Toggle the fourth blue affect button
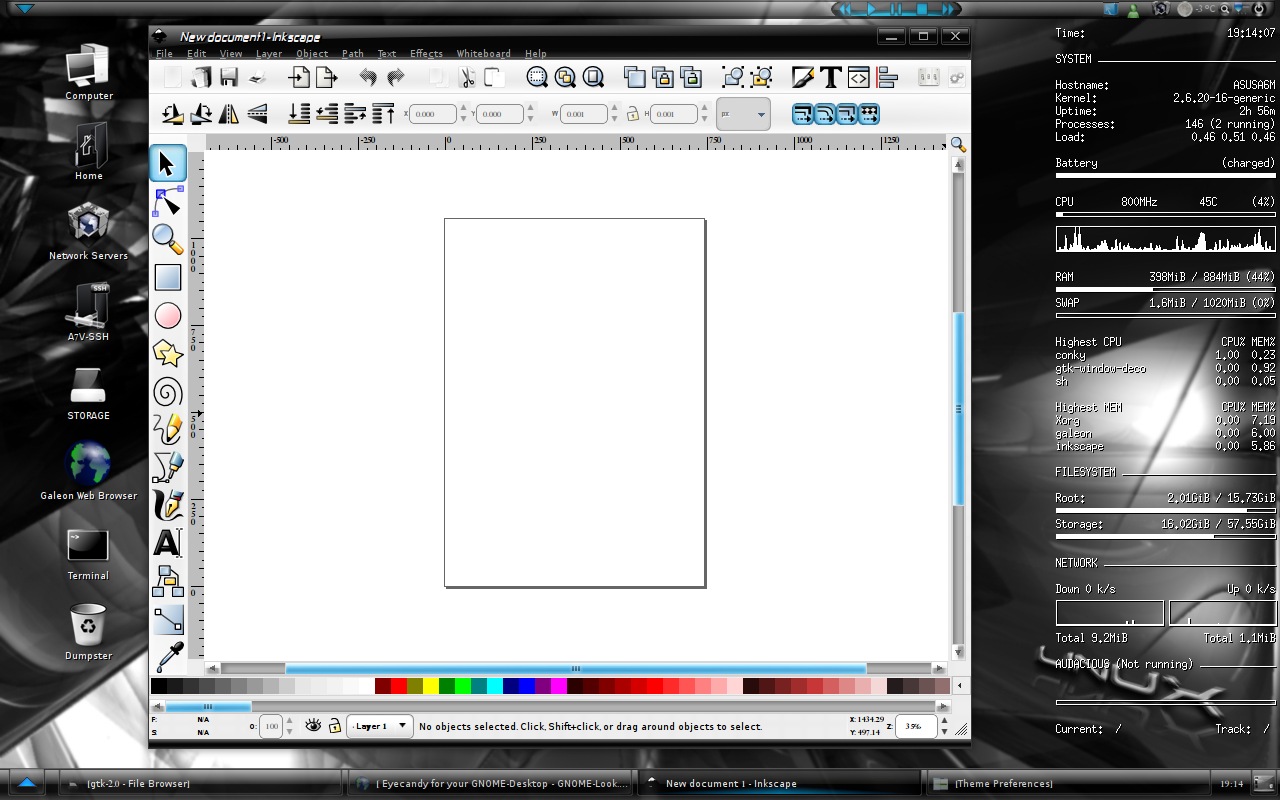Image resolution: width=1280 pixels, height=800 pixels. (x=869, y=114)
